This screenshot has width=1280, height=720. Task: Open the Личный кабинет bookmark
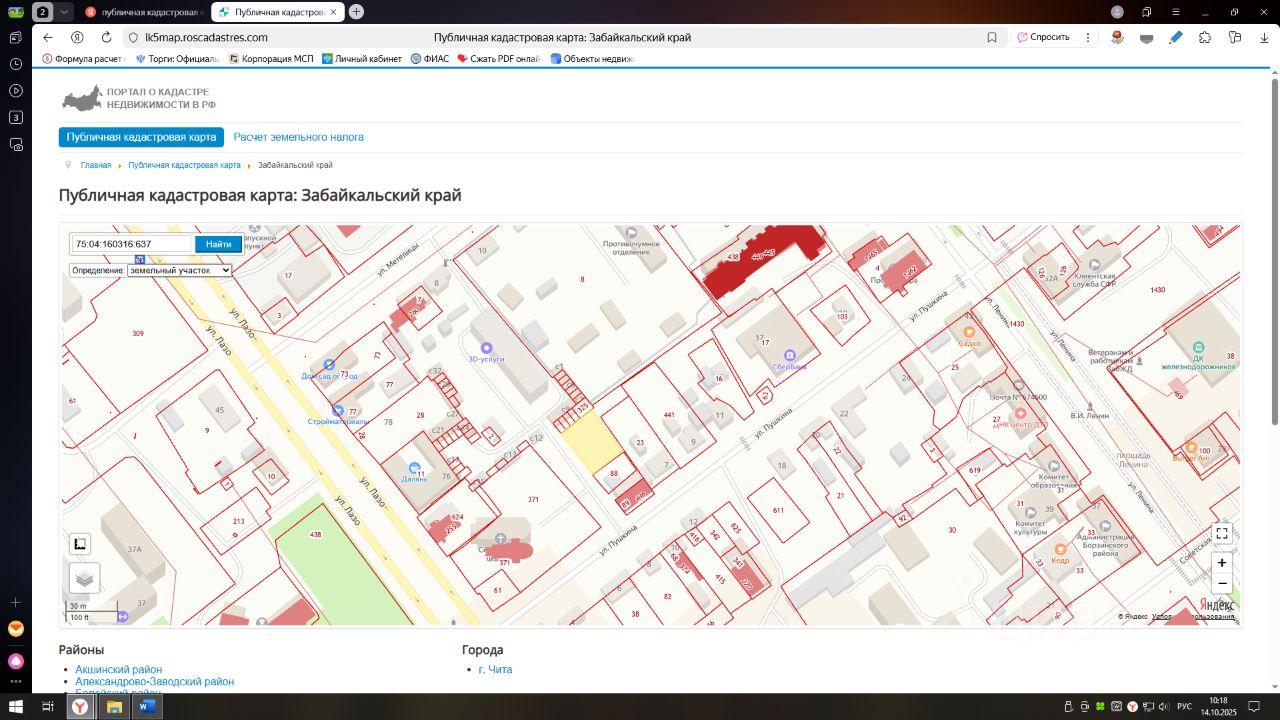click(361, 59)
